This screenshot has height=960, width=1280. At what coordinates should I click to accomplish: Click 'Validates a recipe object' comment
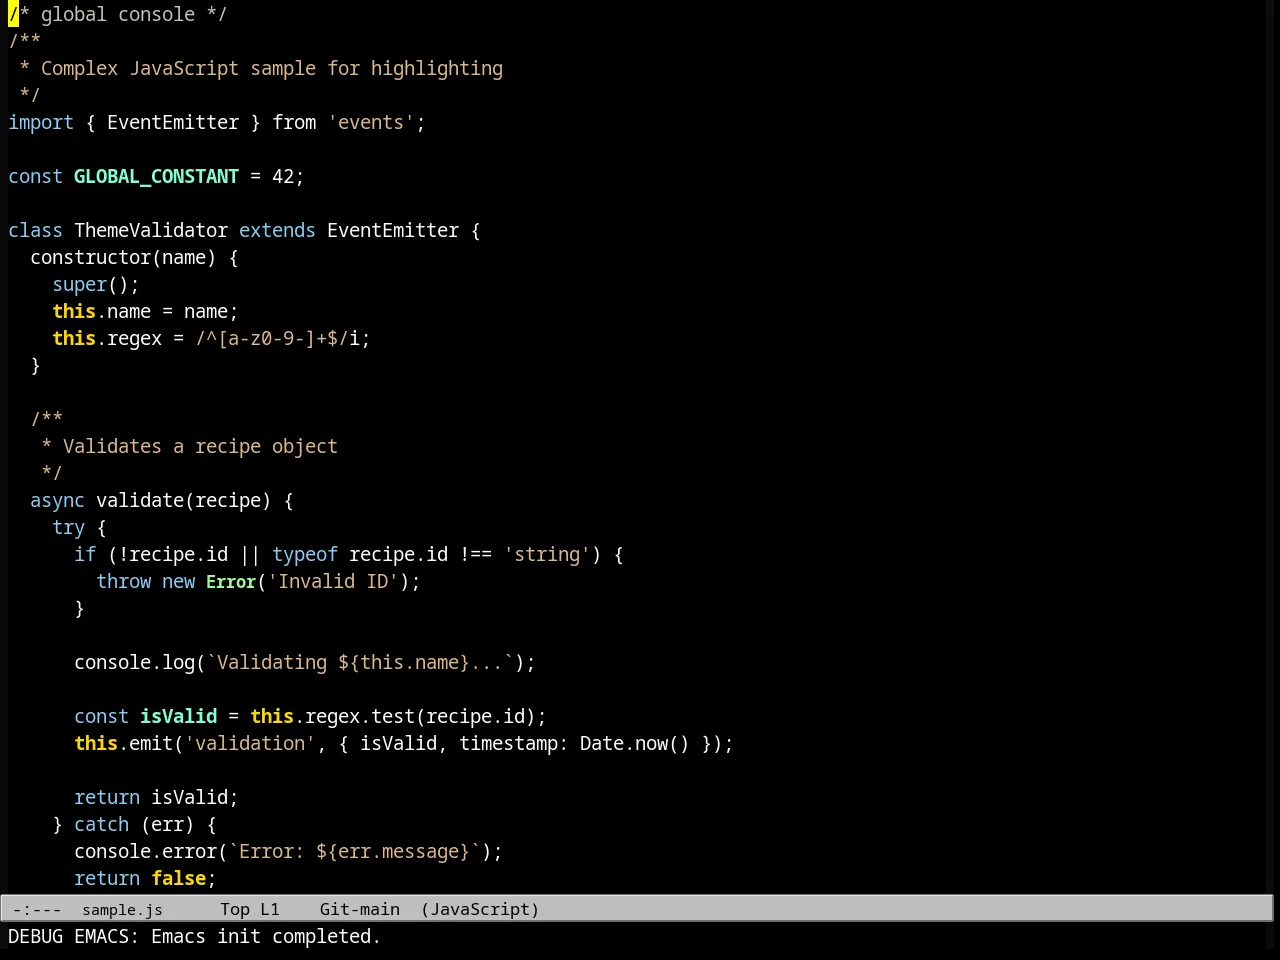point(200,447)
